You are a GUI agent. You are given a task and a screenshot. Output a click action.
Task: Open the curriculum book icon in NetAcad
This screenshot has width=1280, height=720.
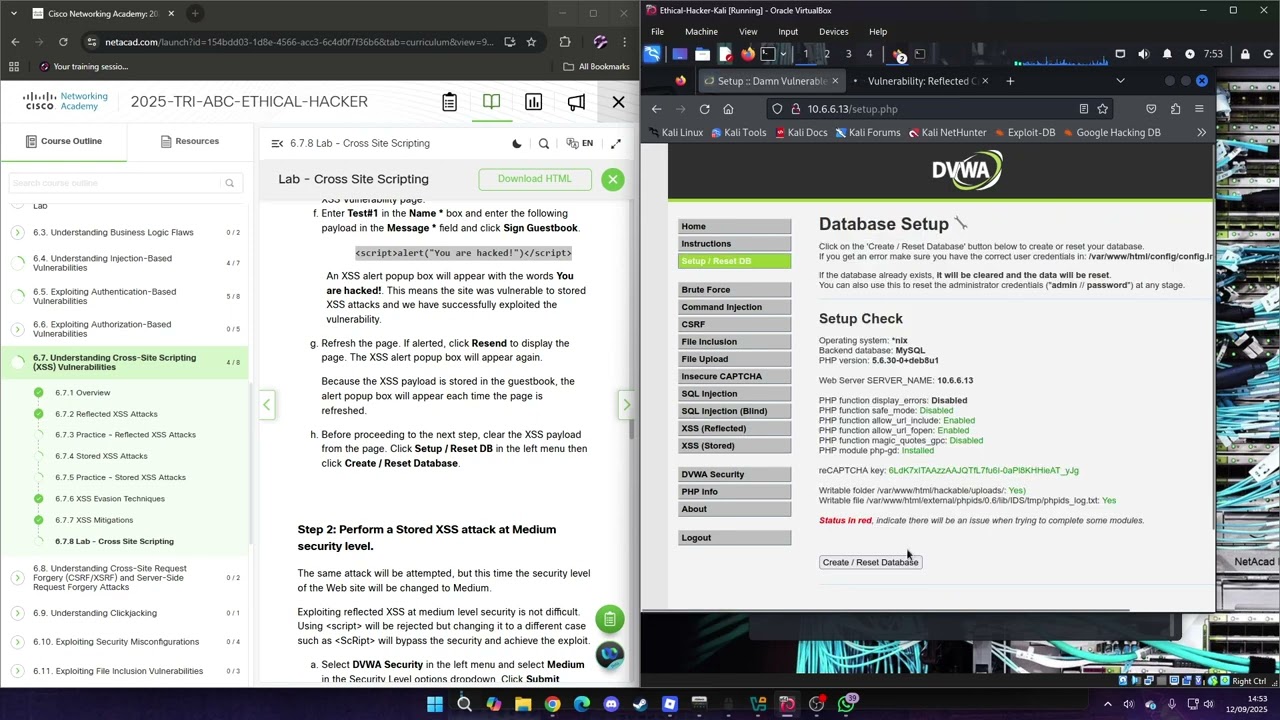(491, 102)
